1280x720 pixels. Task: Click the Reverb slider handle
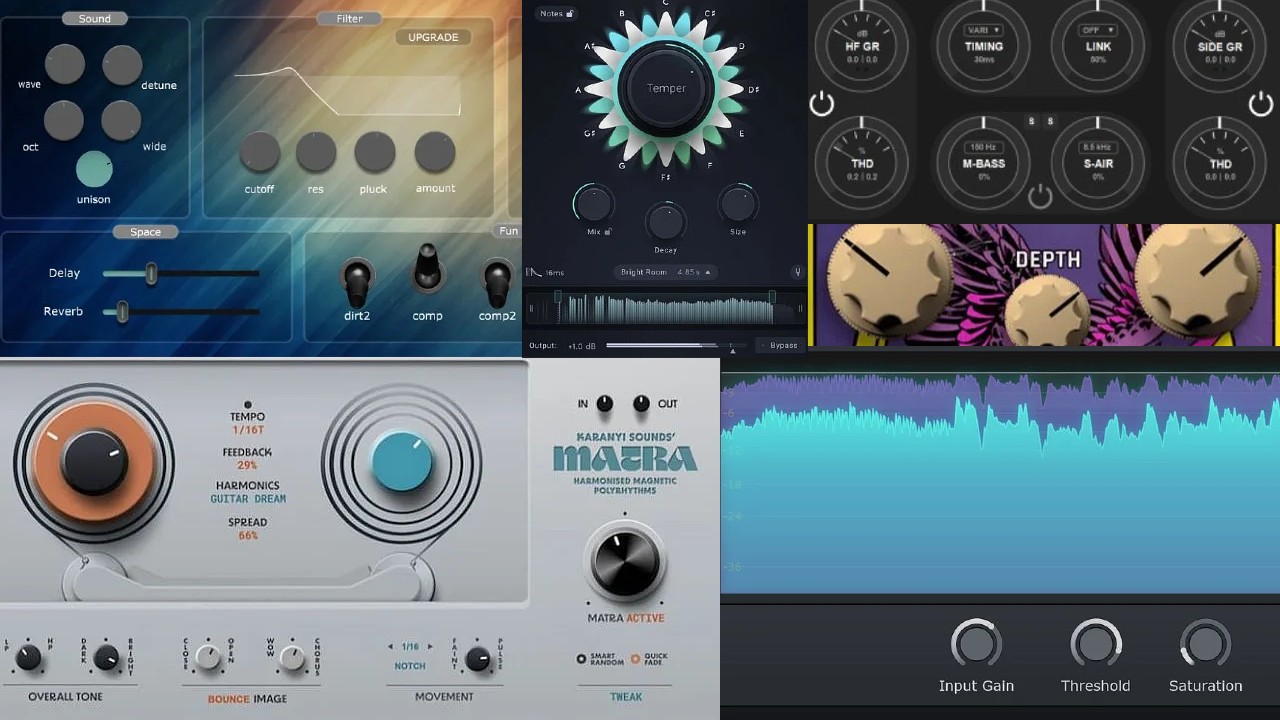tap(122, 311)
